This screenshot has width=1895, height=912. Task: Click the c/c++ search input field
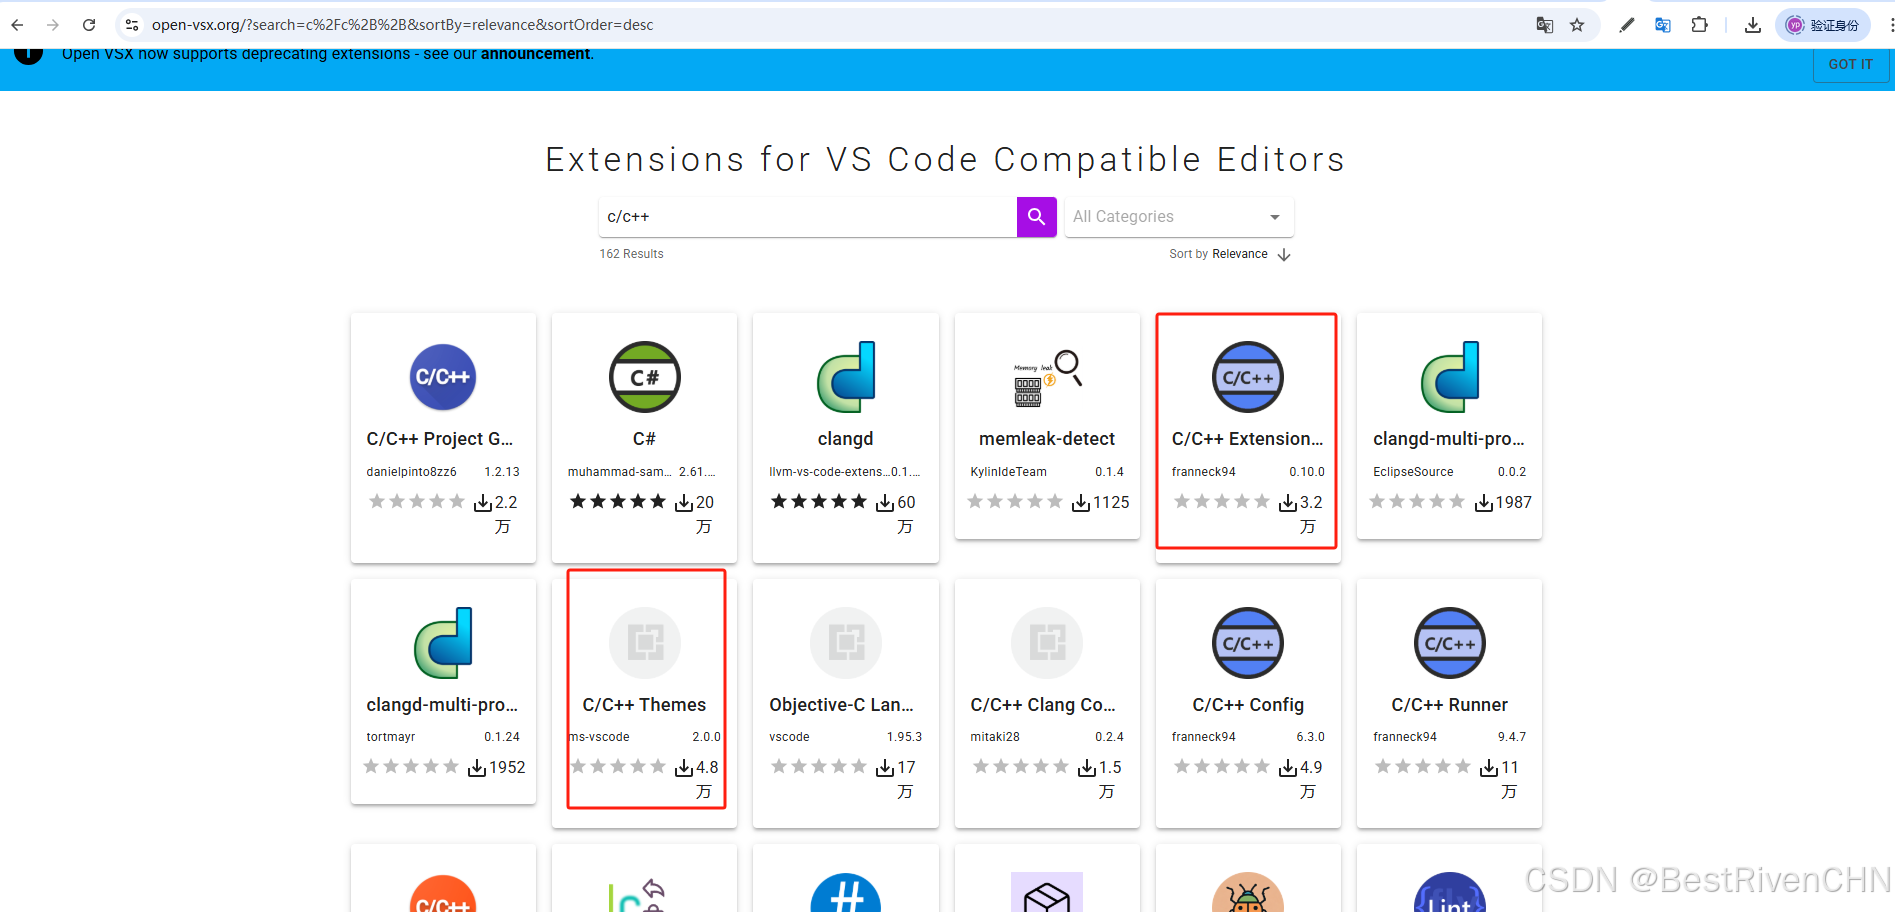808,217
